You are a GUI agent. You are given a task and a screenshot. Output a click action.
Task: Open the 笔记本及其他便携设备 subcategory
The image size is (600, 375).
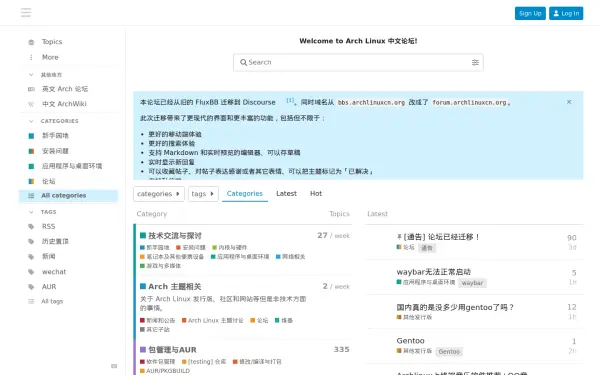pyautogui.click(x=172, y=257)
